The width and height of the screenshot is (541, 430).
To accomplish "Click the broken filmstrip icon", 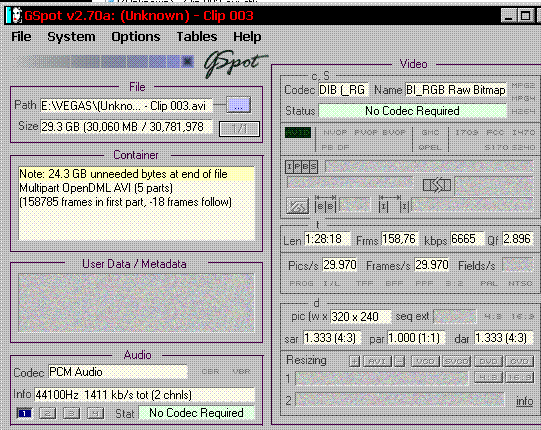I will coord(437,185).
